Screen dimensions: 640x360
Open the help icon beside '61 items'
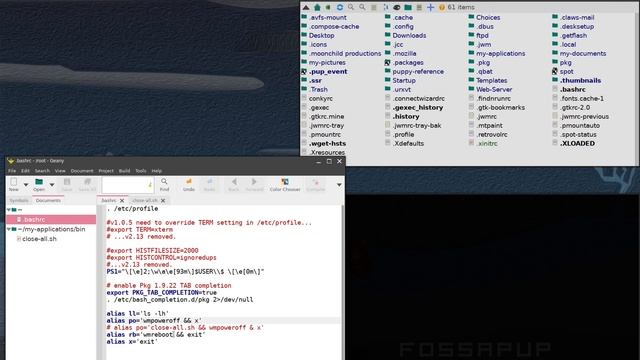click(x=442, y=7)
